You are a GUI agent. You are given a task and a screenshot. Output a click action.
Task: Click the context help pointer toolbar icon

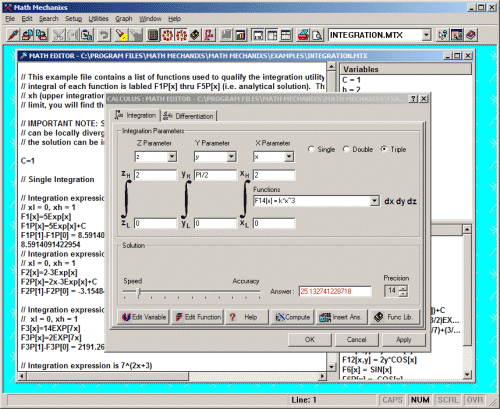442,35
